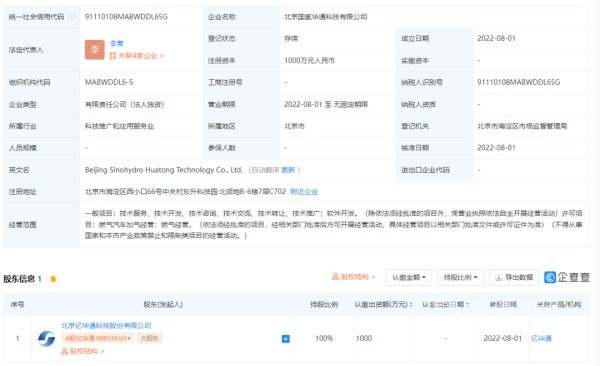This screenshot has width=600, height=366.
Task: Open the 亿华通 related product link
Action: 541,338
